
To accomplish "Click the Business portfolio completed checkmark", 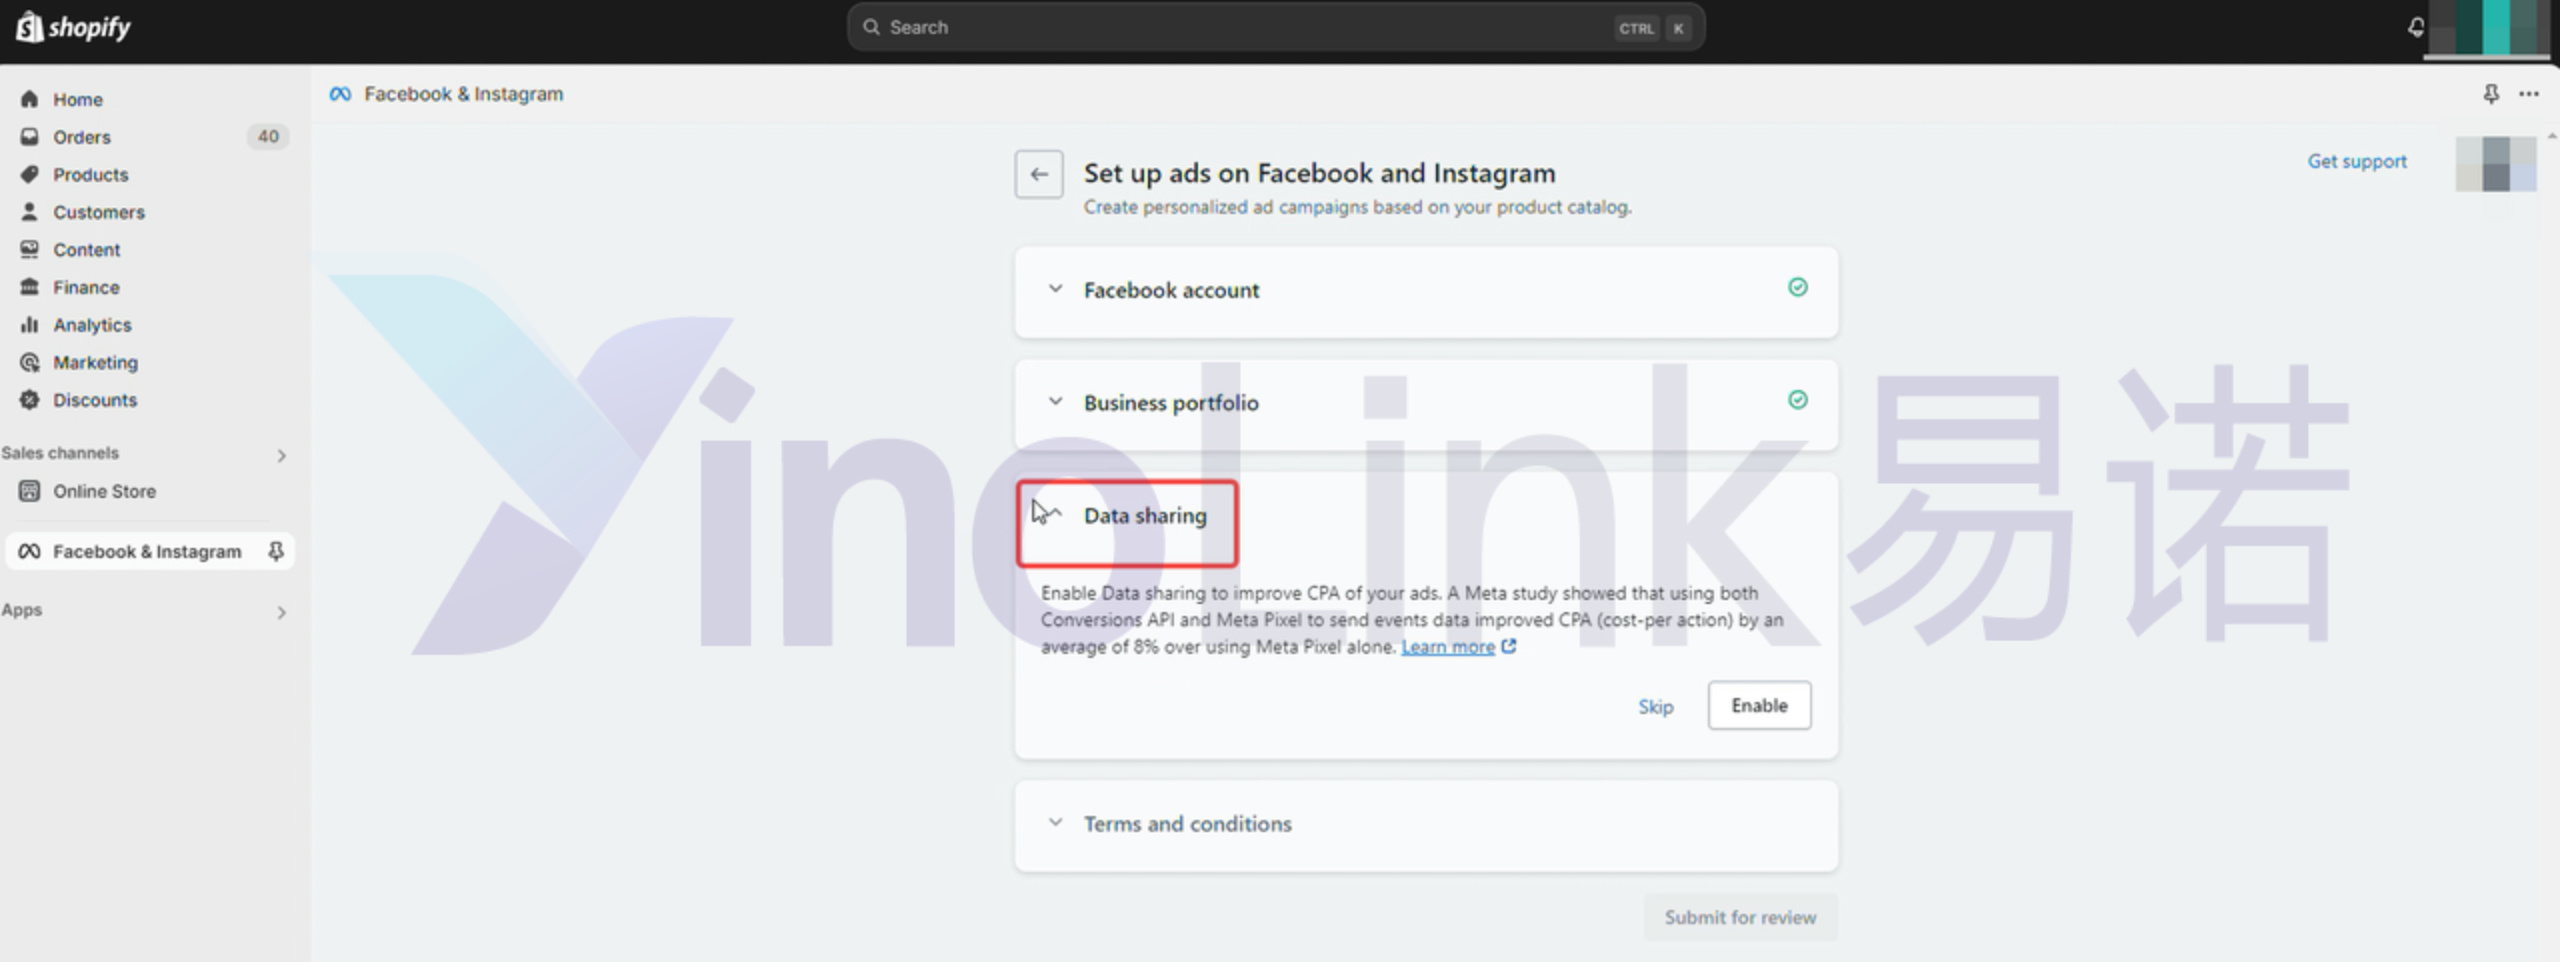I will (1797, 400).
